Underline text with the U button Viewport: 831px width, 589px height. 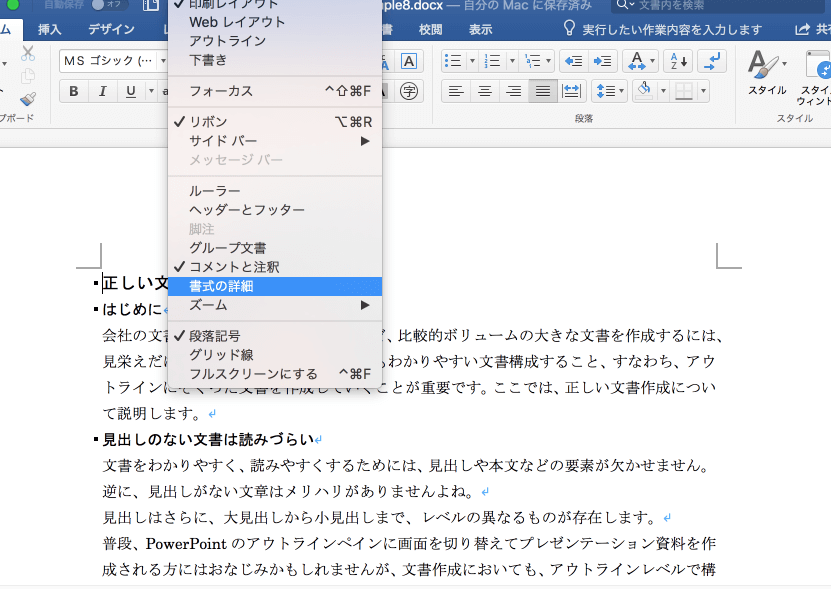point(130,91)
